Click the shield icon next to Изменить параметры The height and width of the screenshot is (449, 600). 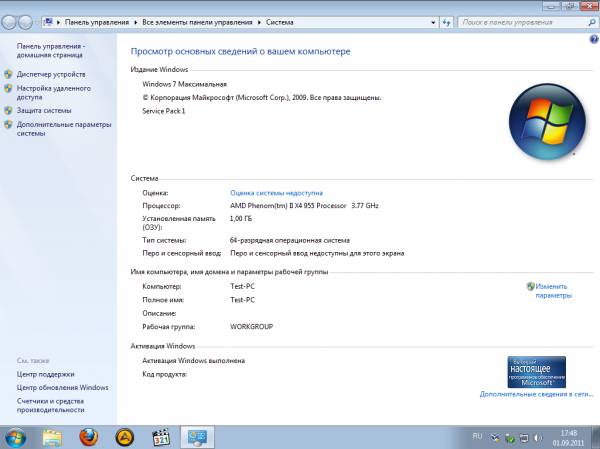[x=530, y=286]
